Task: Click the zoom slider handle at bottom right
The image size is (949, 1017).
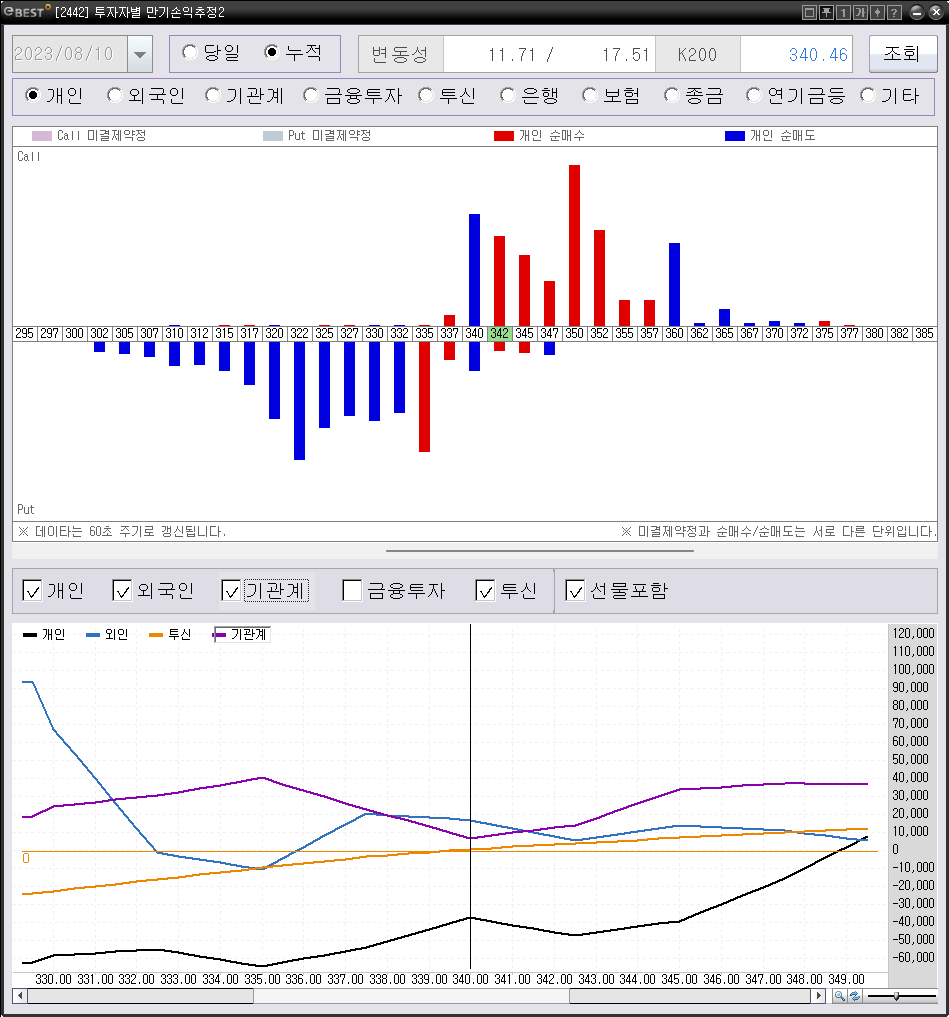Action: pyautogui.click(x=896, y=996)
